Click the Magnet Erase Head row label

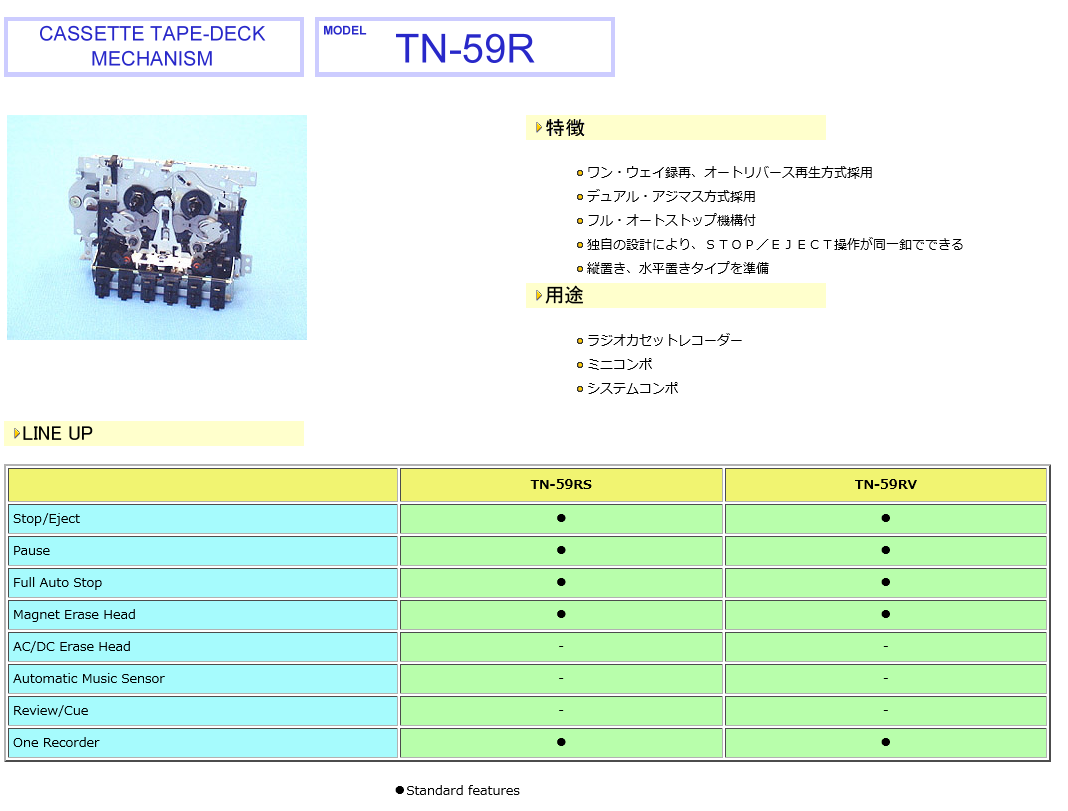click(74, 615)
